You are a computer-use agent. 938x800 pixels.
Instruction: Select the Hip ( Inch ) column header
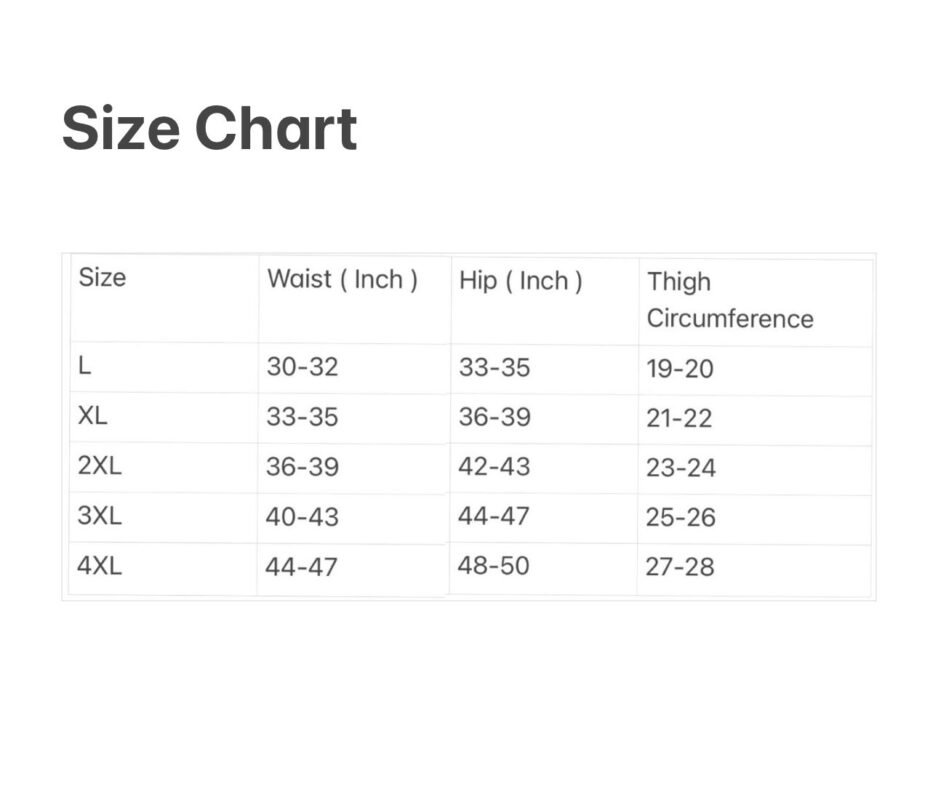[520, 281]
